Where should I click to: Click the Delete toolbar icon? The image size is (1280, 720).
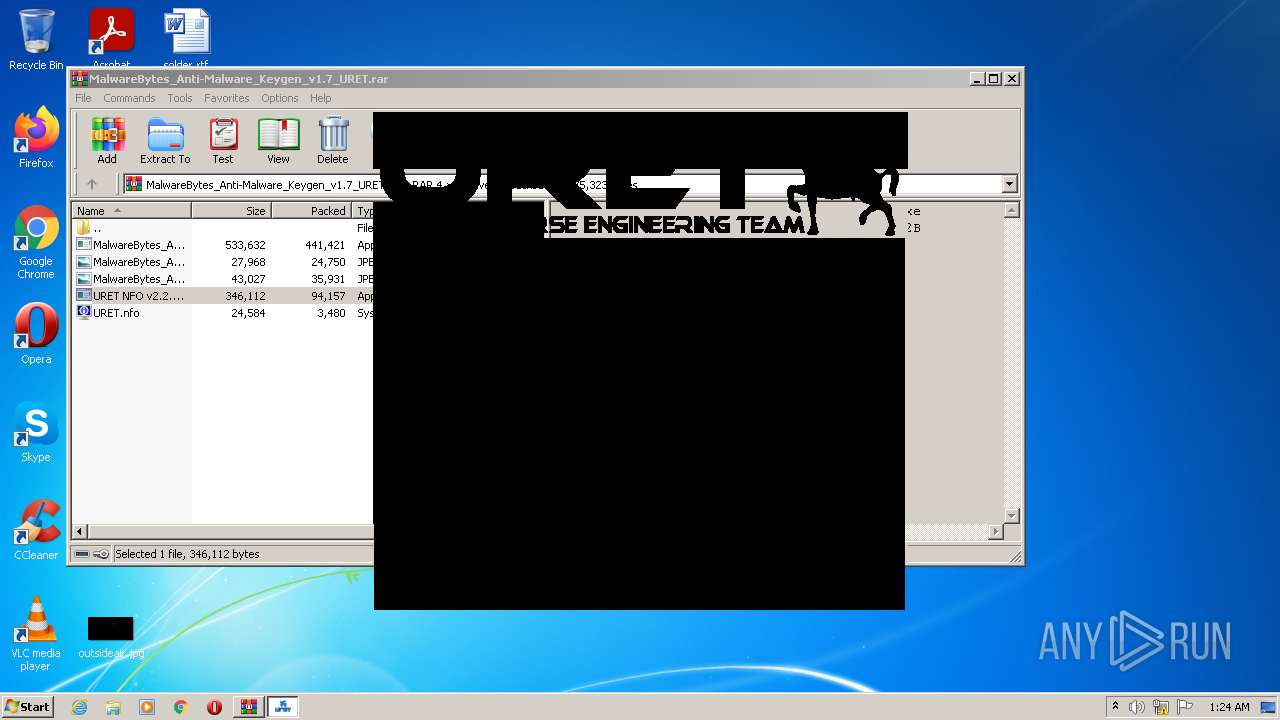coord(333,141)
